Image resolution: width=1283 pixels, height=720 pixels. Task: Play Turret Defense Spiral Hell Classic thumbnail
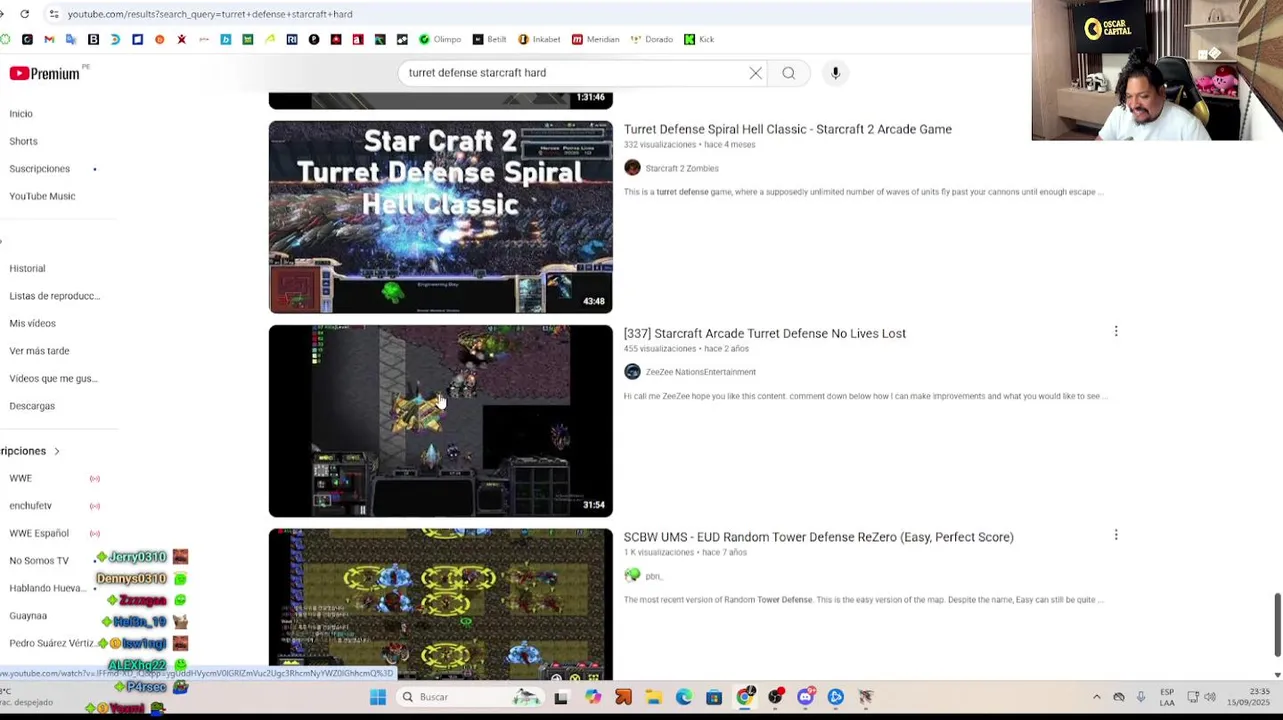tap(440, 217)
